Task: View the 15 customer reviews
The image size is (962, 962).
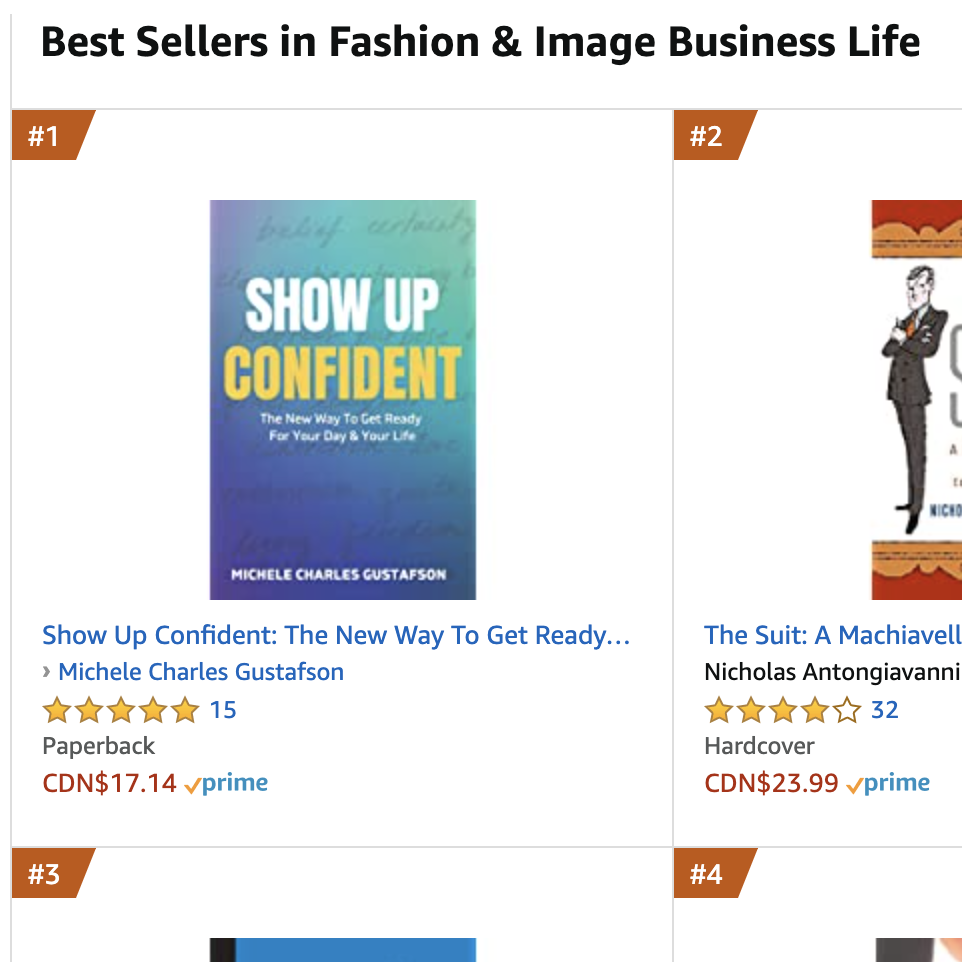Action: point(223,710)
